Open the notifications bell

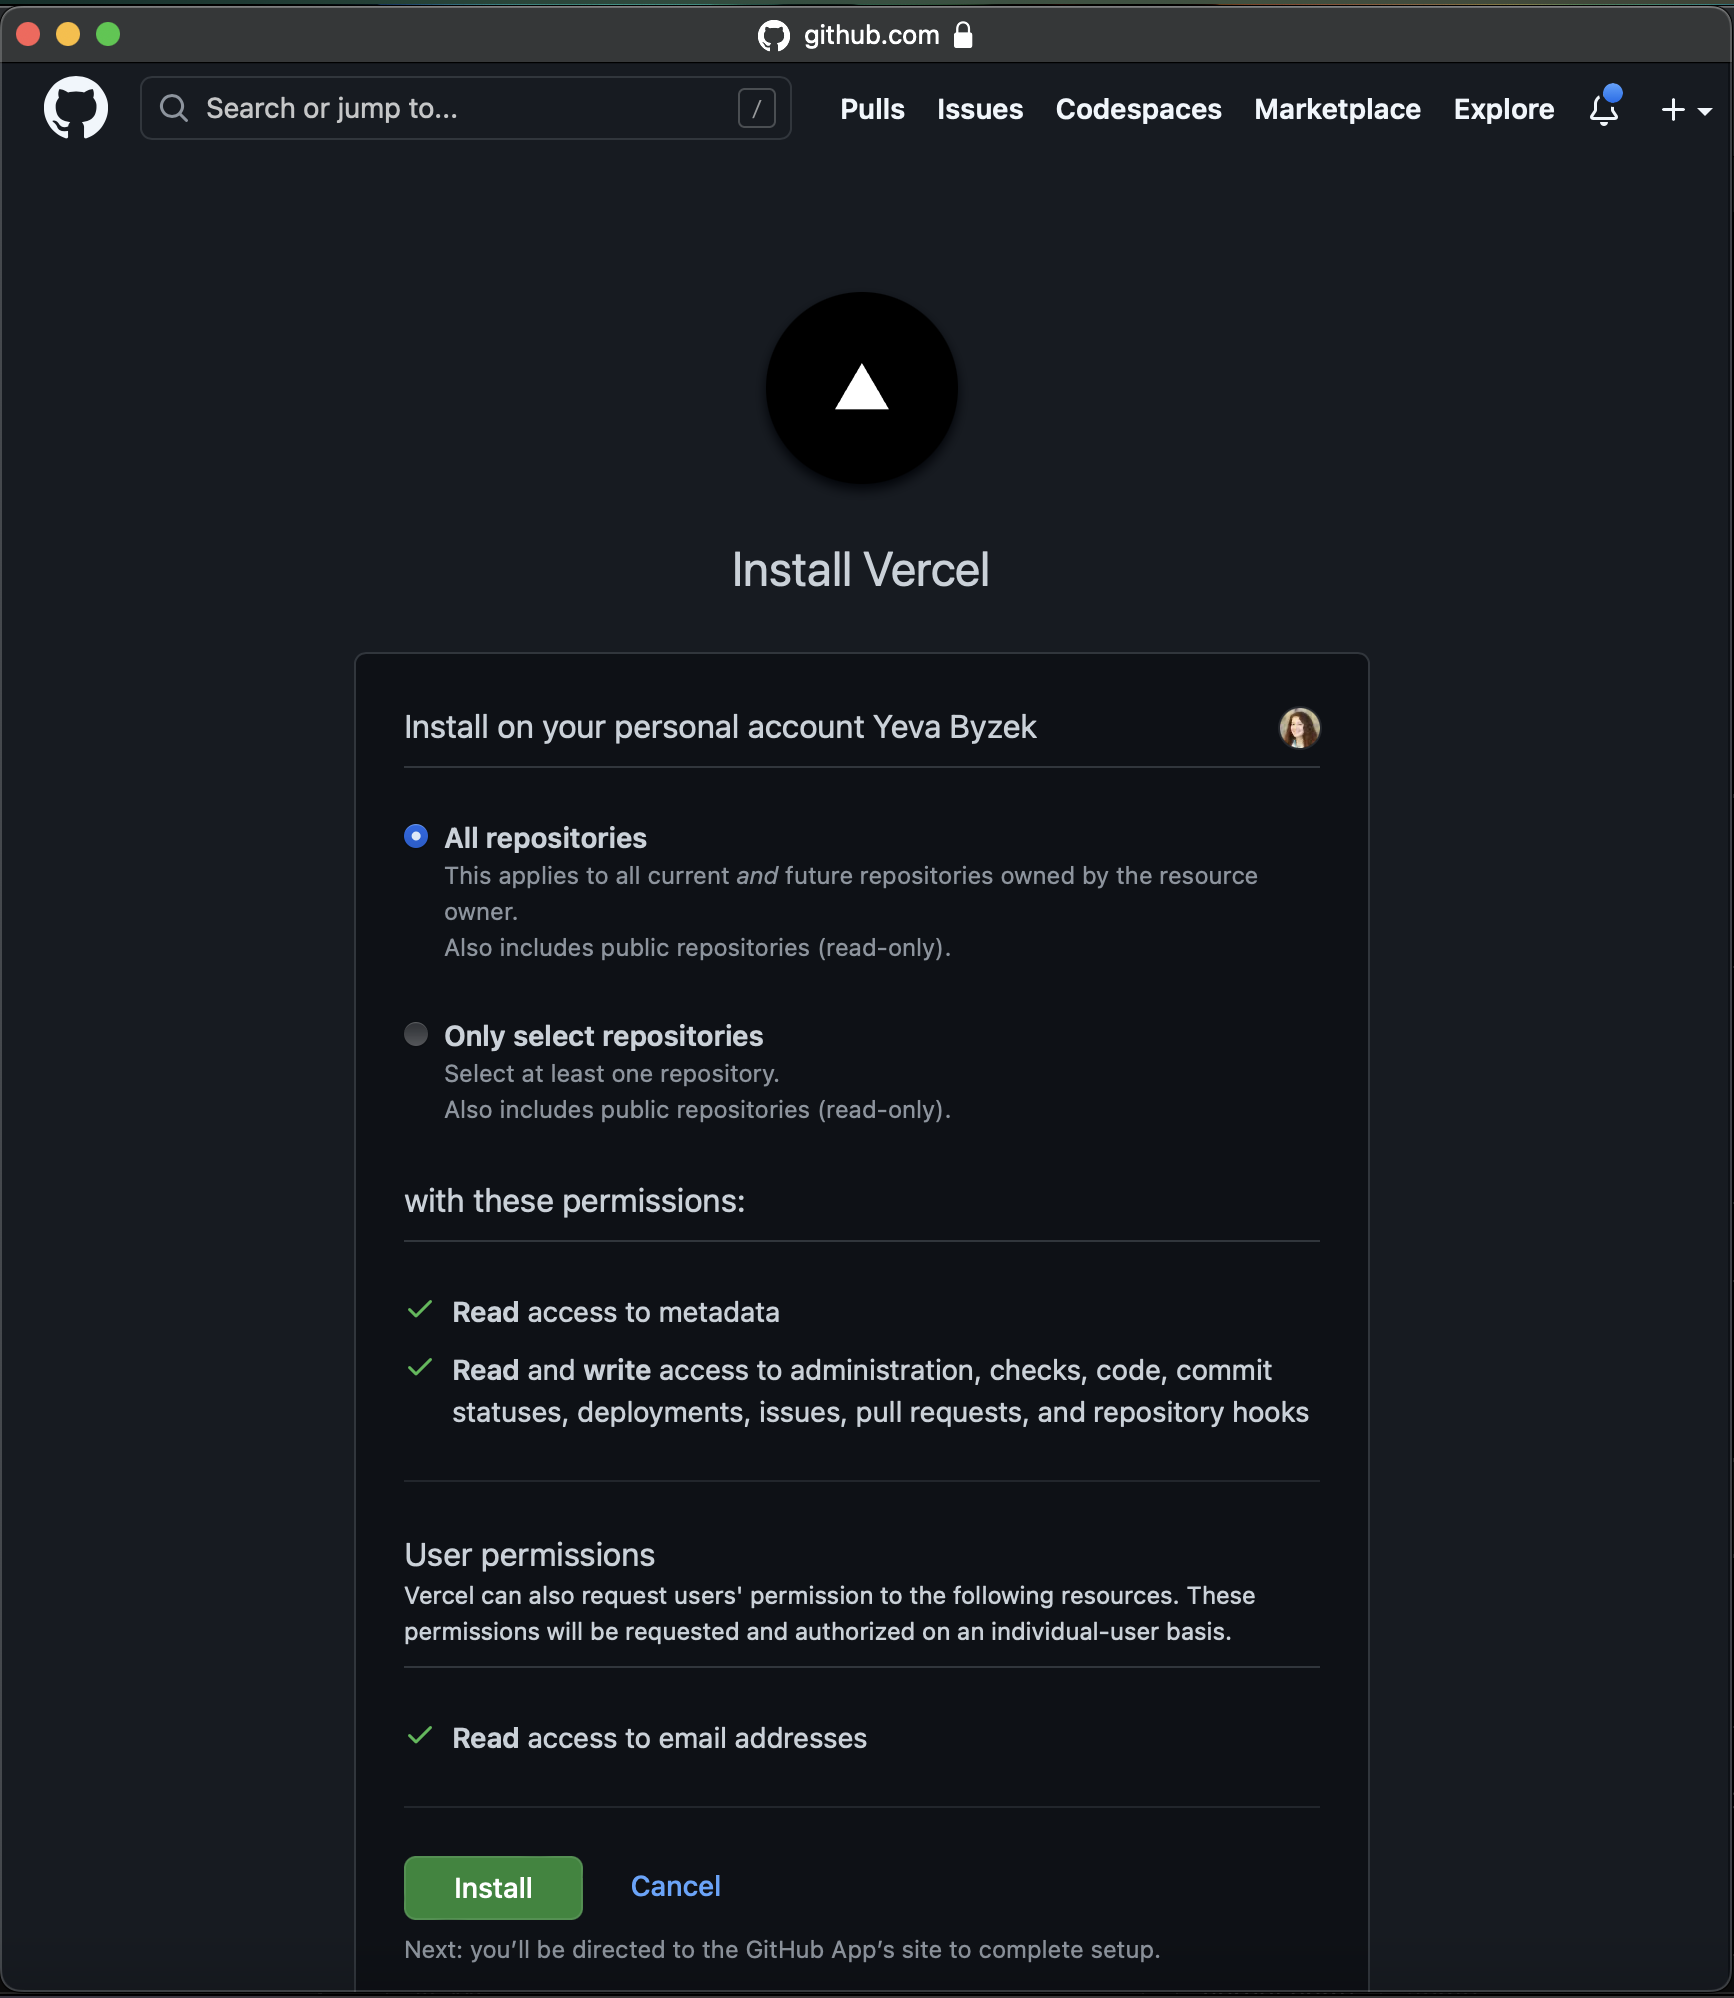[x=1604, y=108]
